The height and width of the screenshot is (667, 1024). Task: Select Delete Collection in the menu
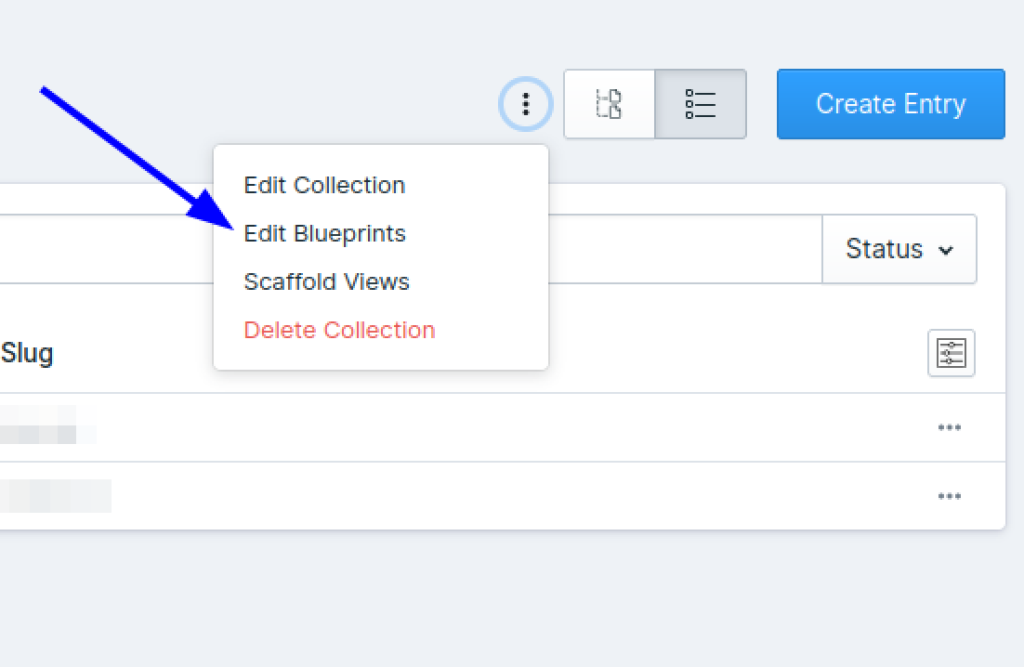point(339,330)
